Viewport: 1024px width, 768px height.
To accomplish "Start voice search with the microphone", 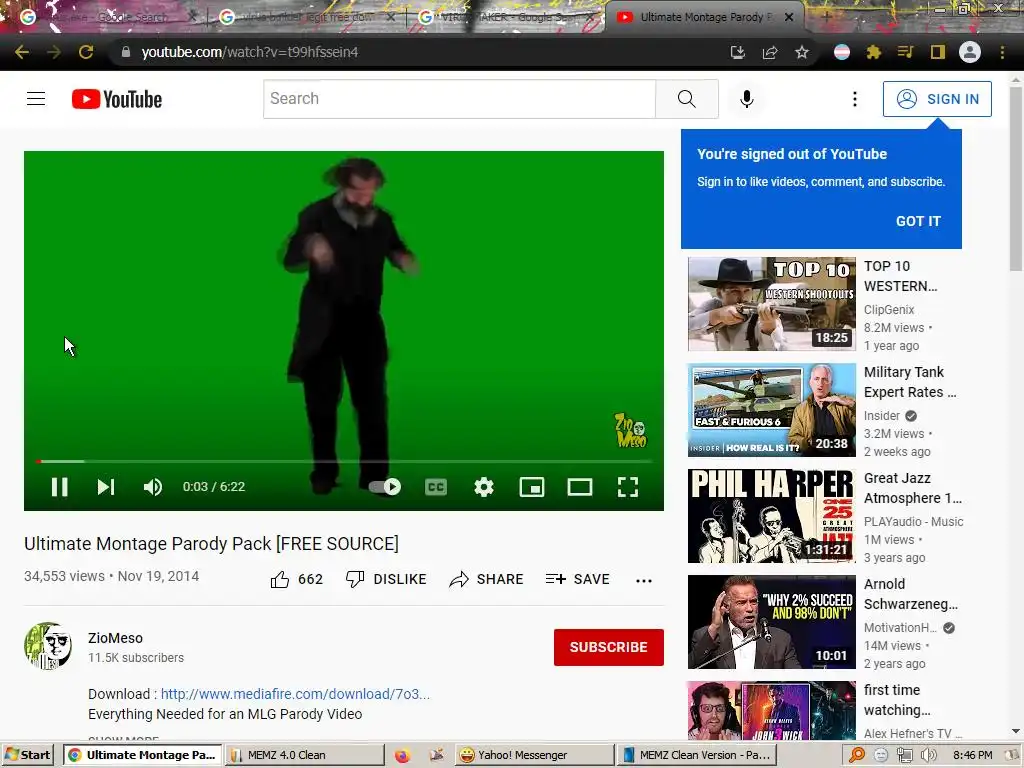I will 746,99.
